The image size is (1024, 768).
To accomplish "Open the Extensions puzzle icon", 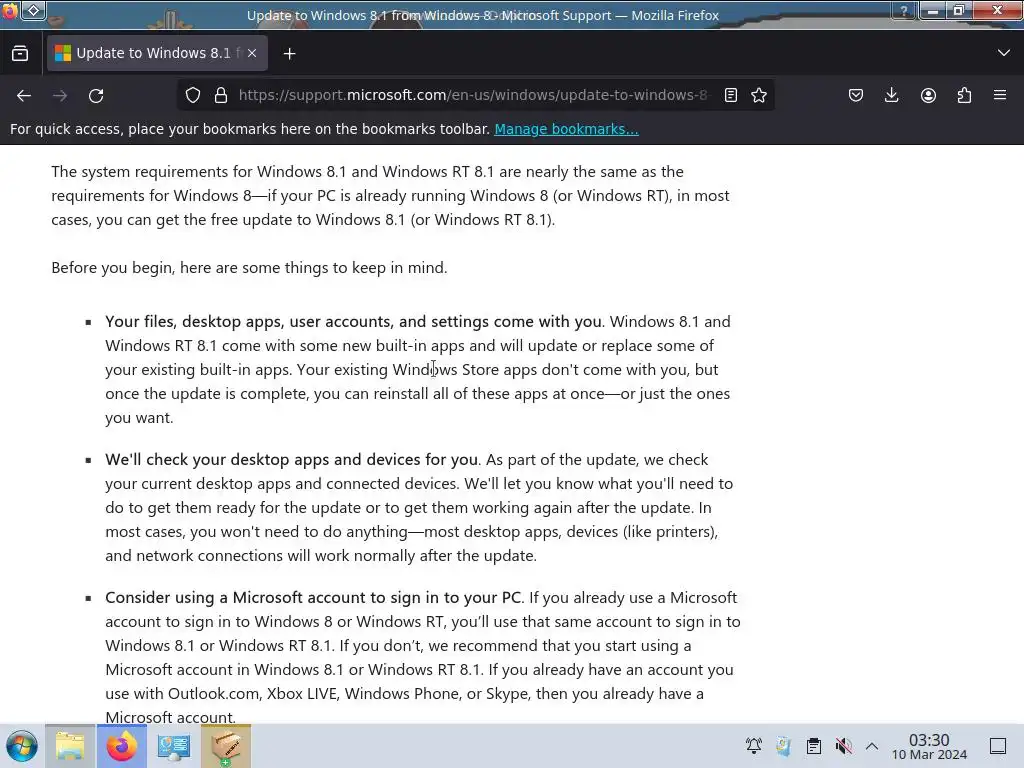I will pyautogui.click(x=964, y=95).
